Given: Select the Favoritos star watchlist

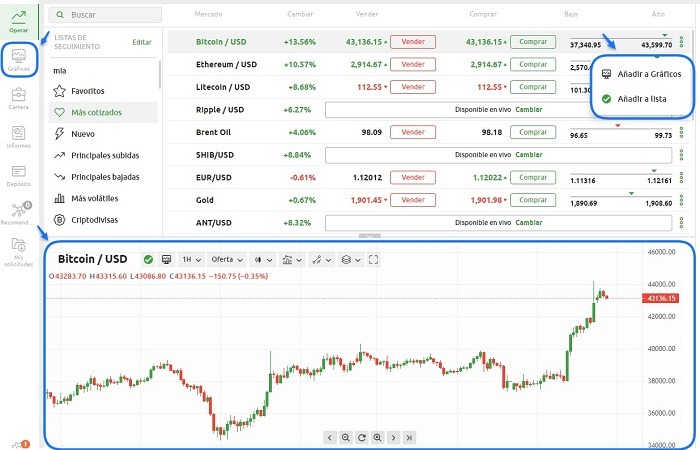Looking at the screenshot, I should coord(103,91).
